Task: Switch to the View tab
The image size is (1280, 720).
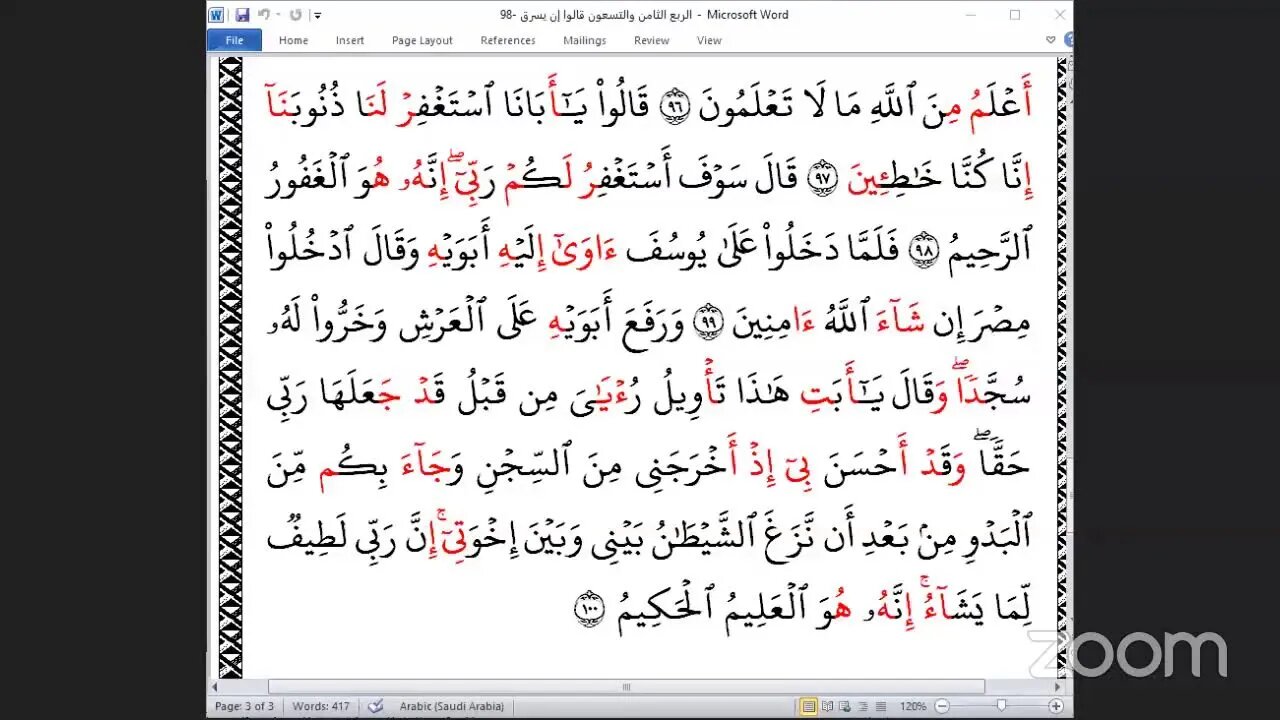Action: click(x=709, y=40)
